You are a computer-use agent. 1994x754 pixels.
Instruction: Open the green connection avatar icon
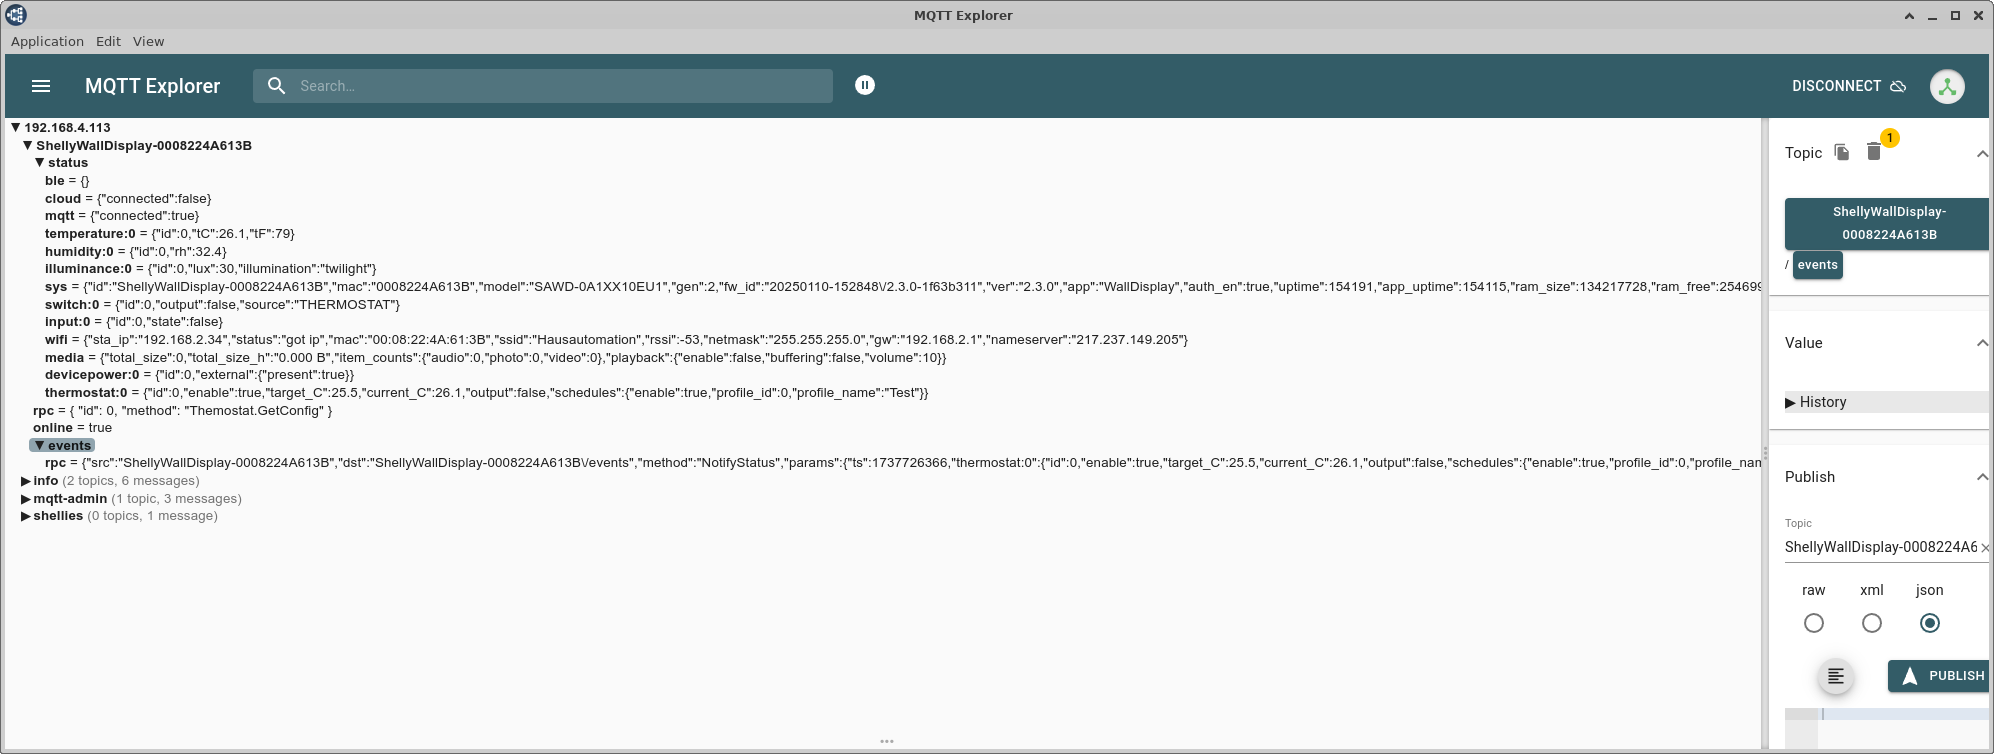1947,86
